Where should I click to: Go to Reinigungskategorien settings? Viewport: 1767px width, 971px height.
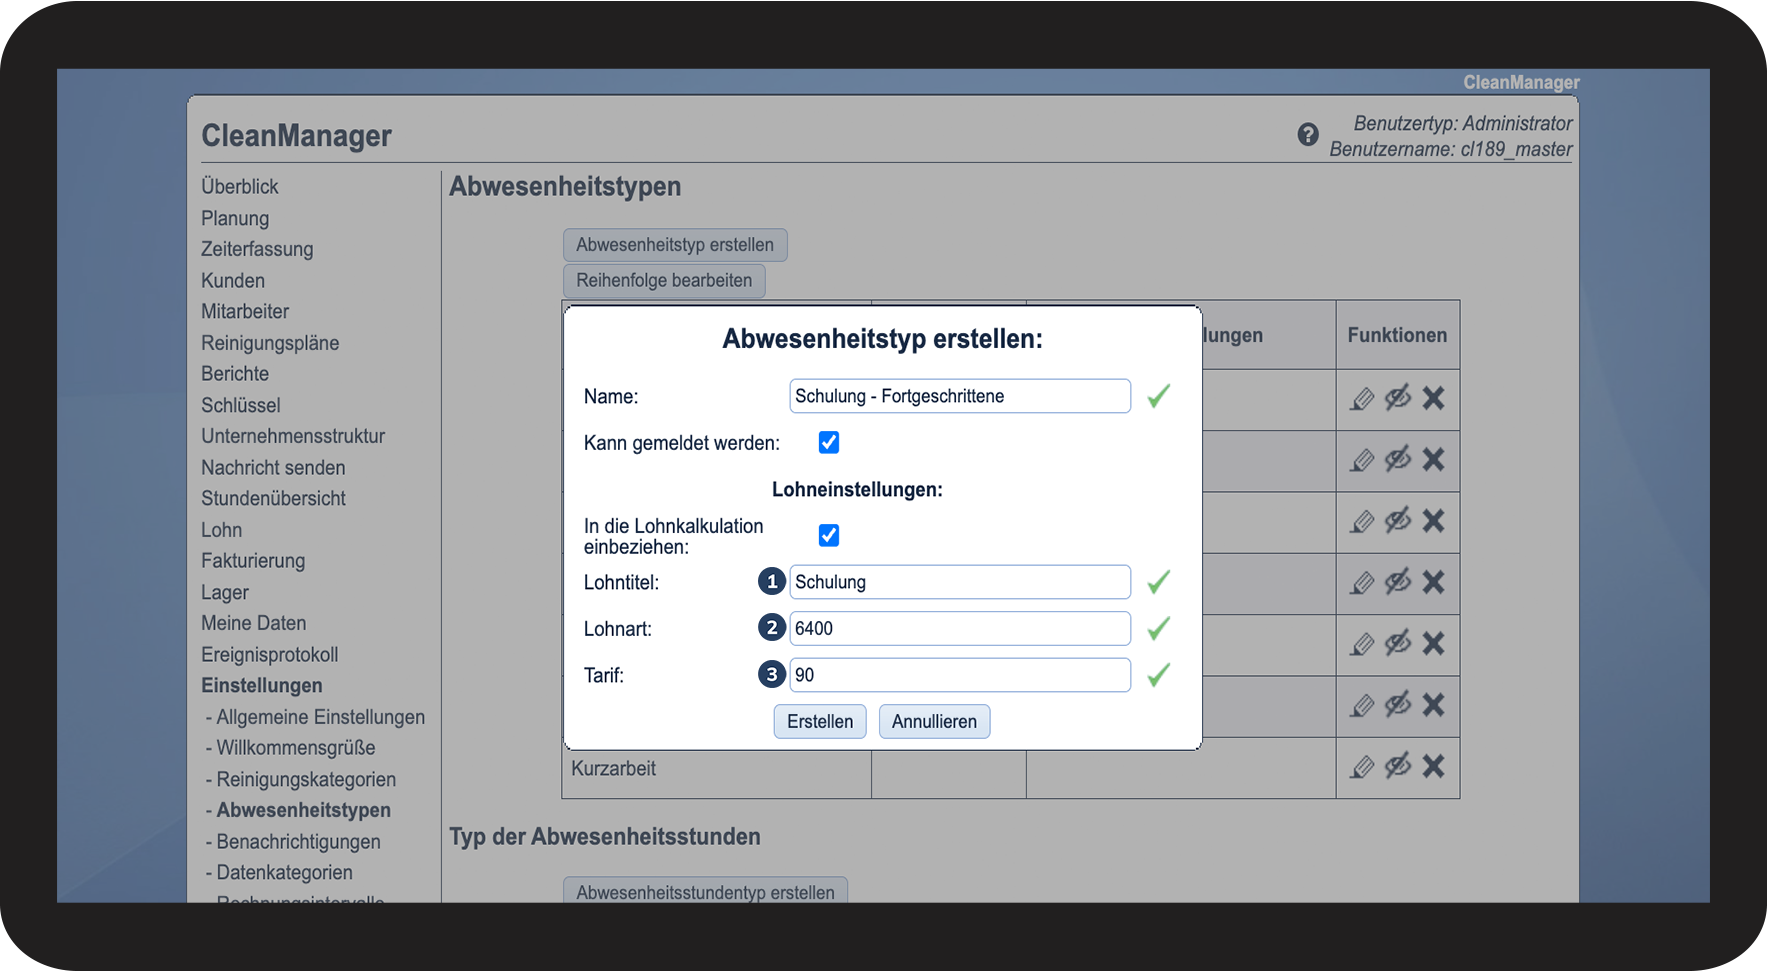[x=306, y=779]
